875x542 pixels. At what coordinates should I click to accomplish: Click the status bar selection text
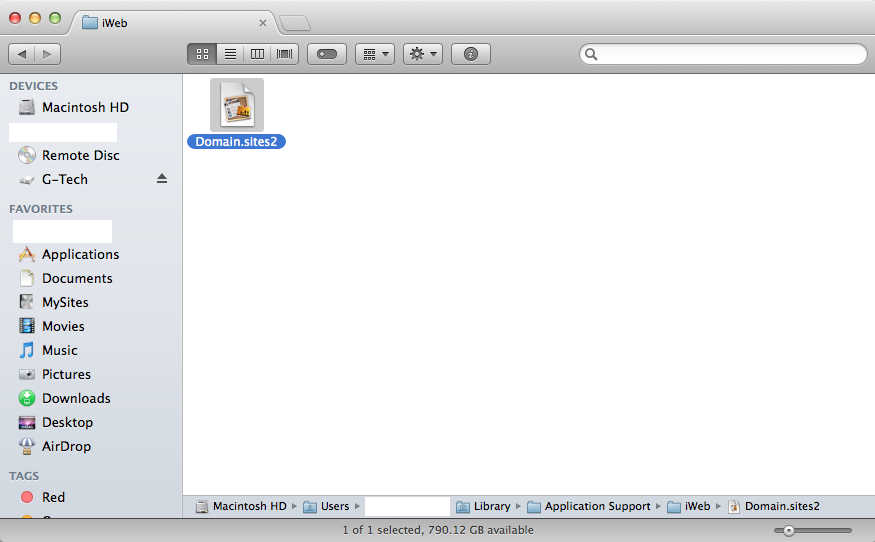click(438, 530)
